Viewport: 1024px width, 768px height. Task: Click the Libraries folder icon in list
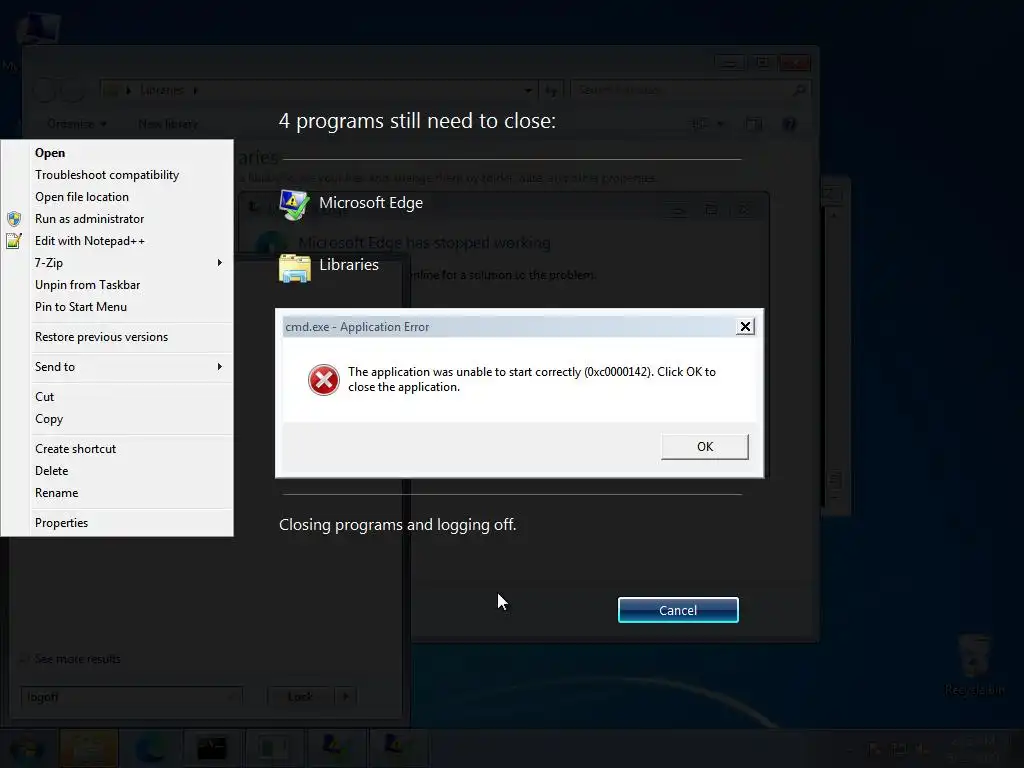pyautogui.click(x=295, y=268)
